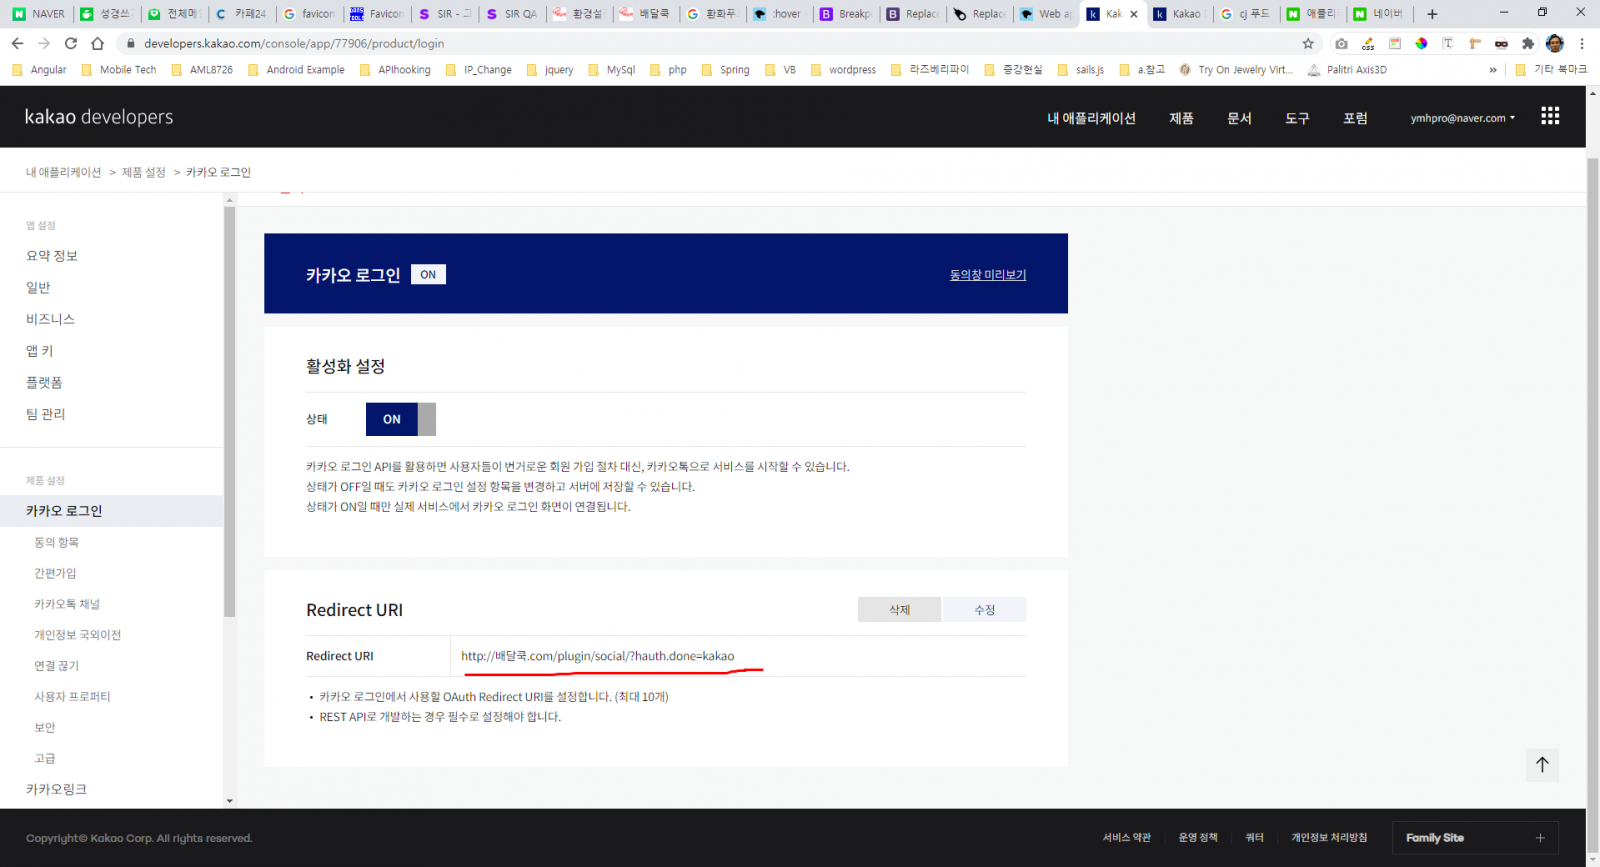Click the 수정 button for Redirect URI

point(984,610)
